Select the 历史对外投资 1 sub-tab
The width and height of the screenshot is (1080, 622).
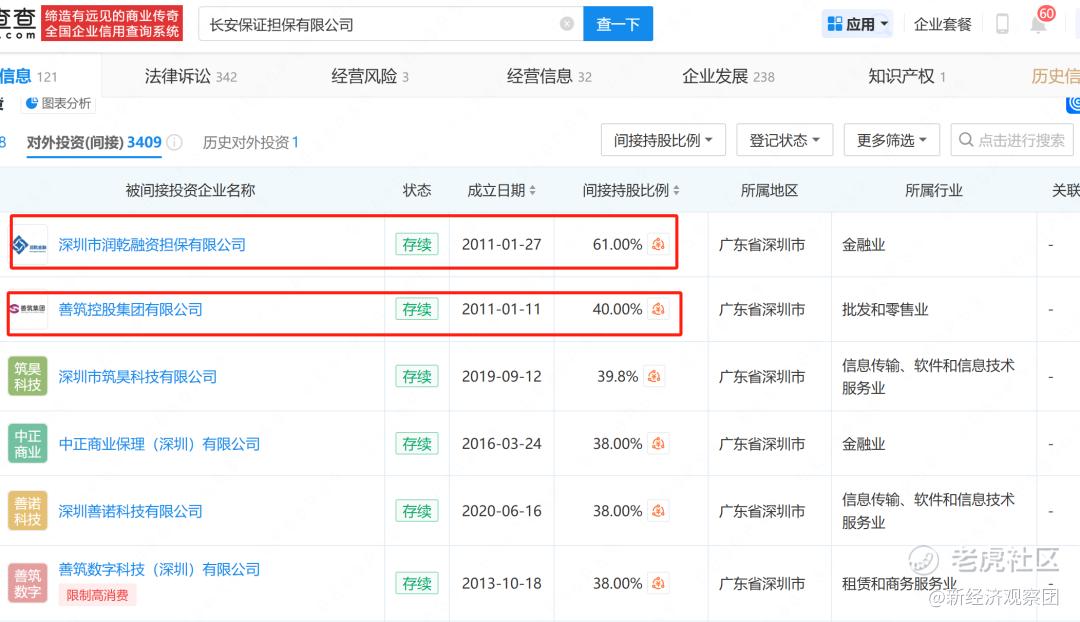pos(251,143)
